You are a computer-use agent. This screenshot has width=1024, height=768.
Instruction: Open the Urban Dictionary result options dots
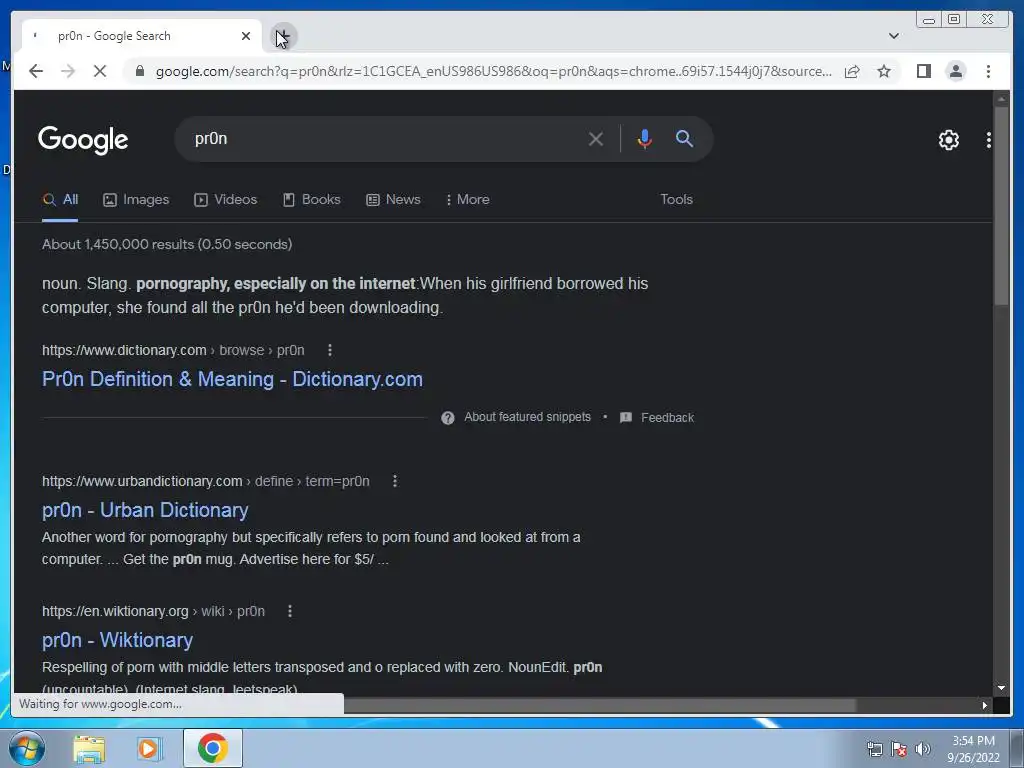(x=394, y=481)
